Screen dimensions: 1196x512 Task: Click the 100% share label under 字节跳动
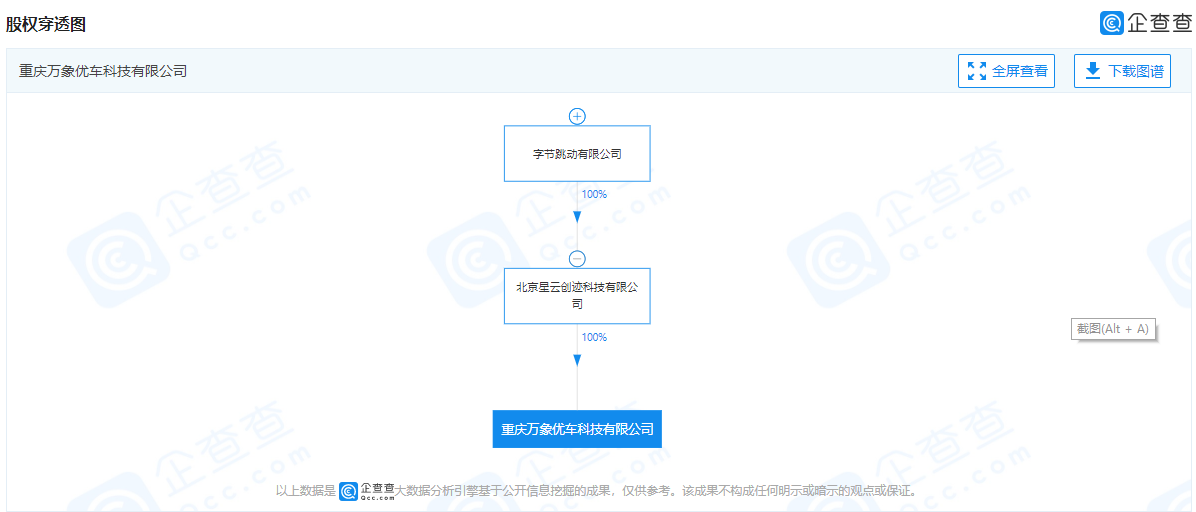pos(594,195)
